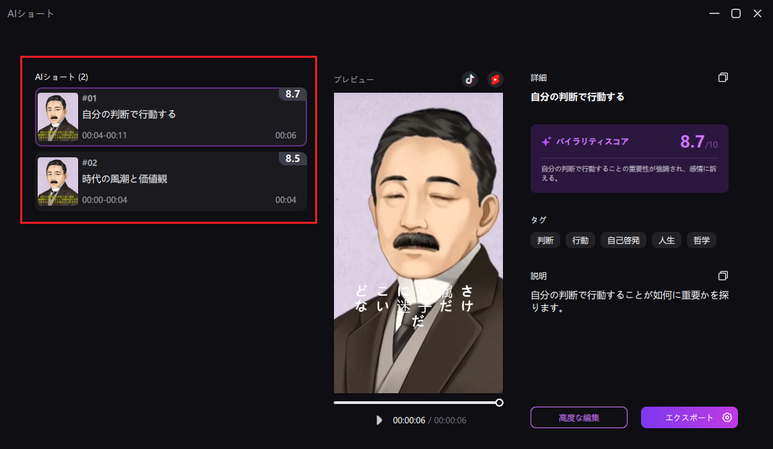Click thumbnail of clip #01
Screen dimensions: 773x449
point(58,117)
